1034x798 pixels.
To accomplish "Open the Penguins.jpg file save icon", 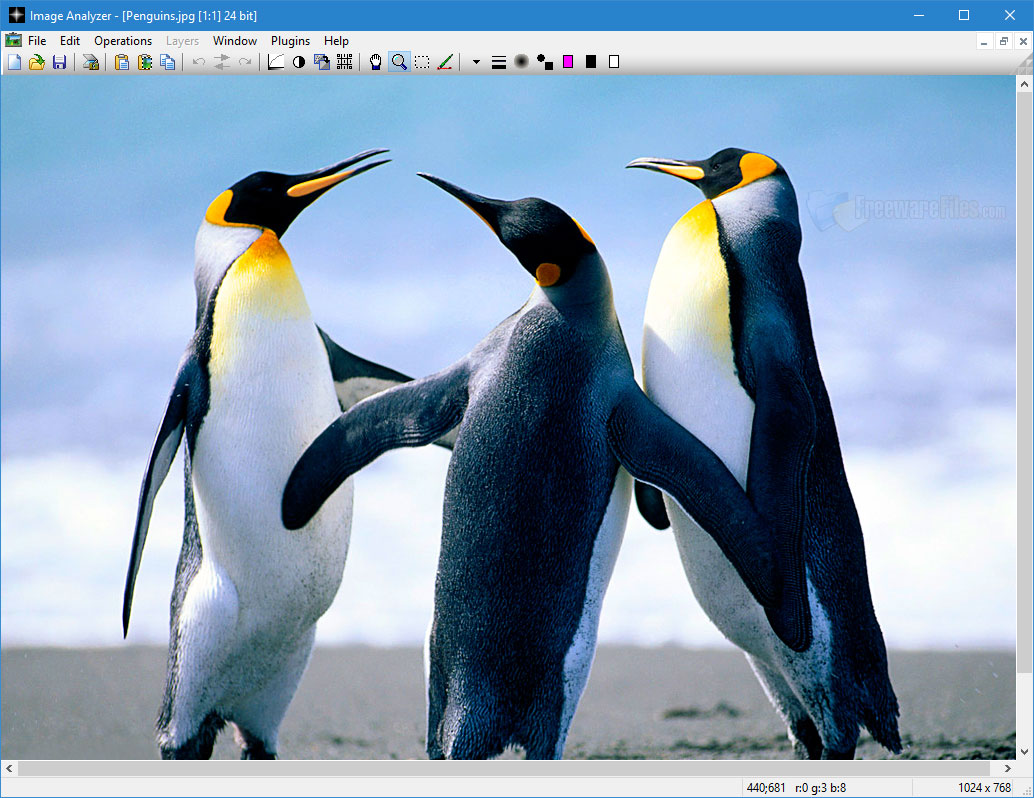I will [x=60, y=61].
